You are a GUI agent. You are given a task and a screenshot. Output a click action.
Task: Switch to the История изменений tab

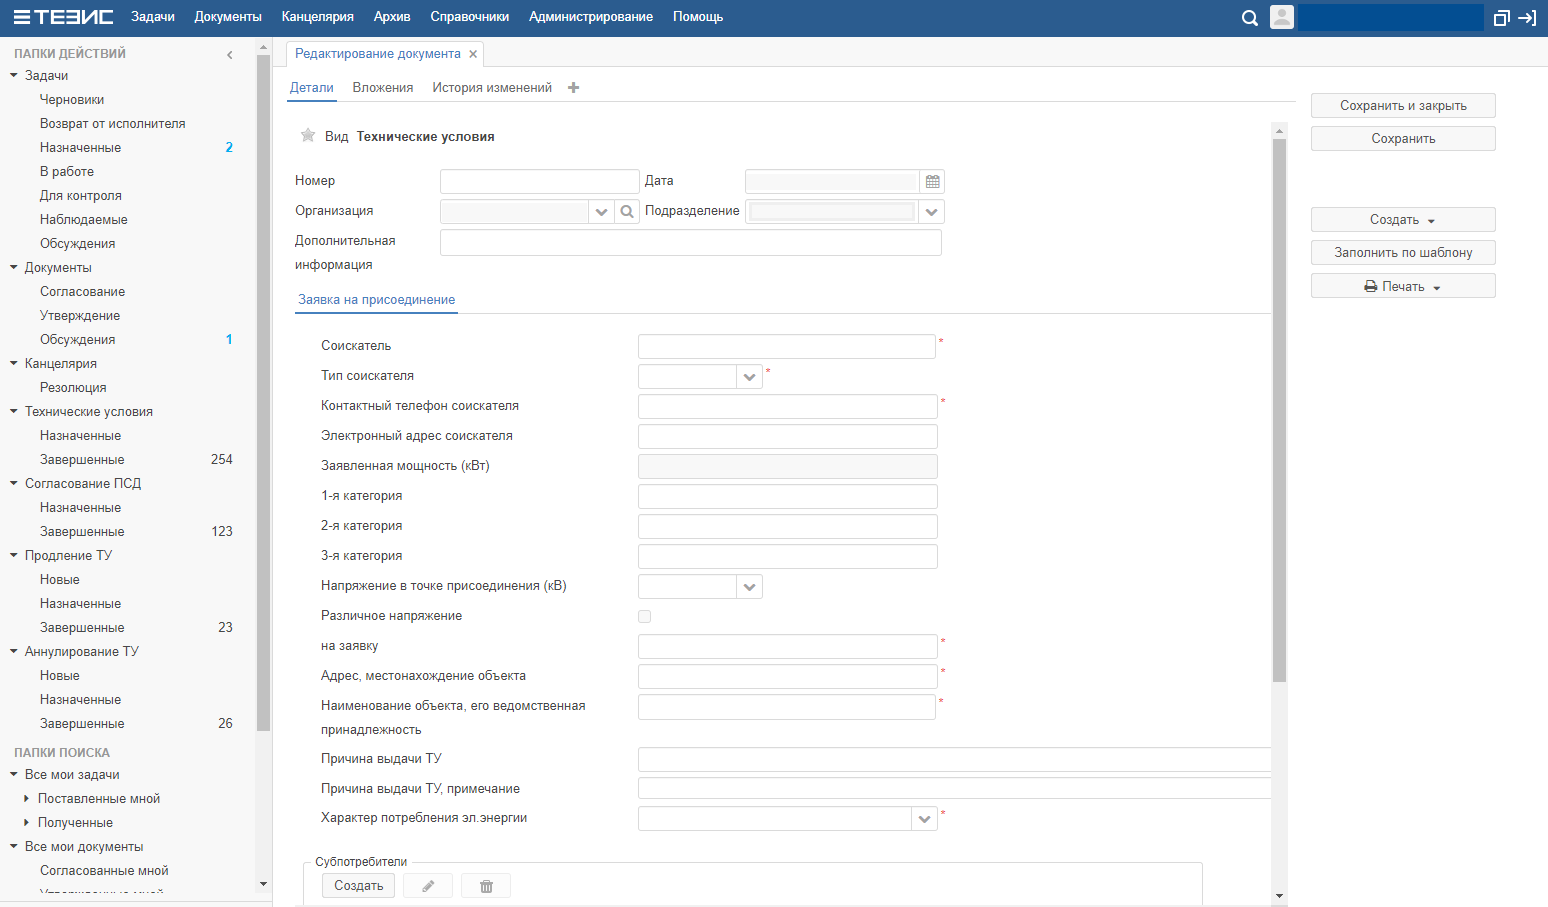[x=492, y=88]
